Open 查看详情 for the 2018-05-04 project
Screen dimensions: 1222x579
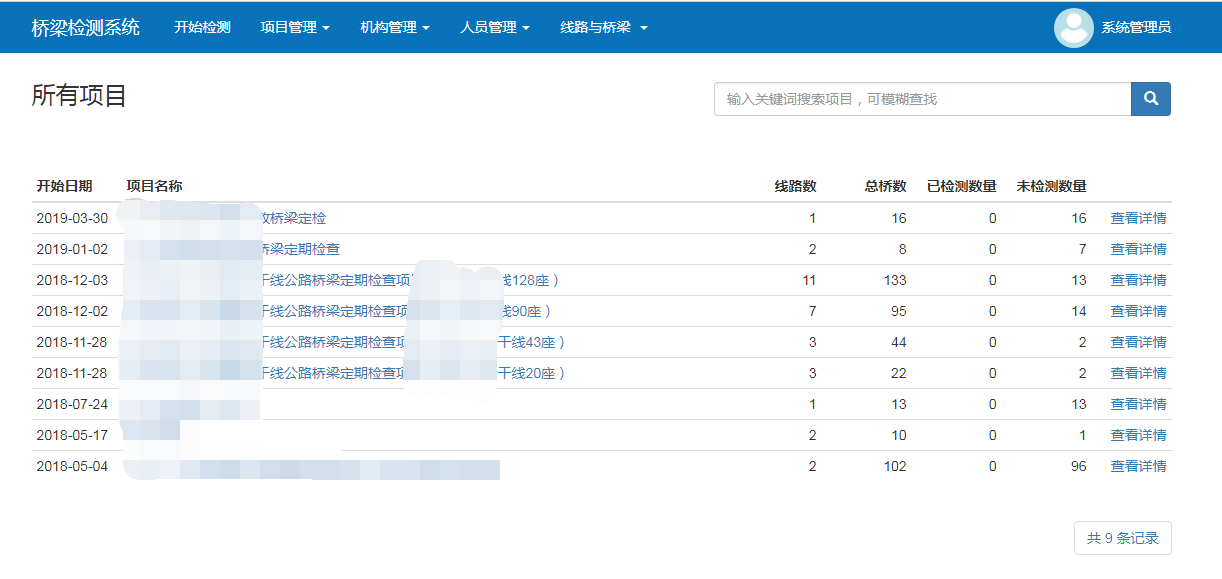tap(1138, 466)
